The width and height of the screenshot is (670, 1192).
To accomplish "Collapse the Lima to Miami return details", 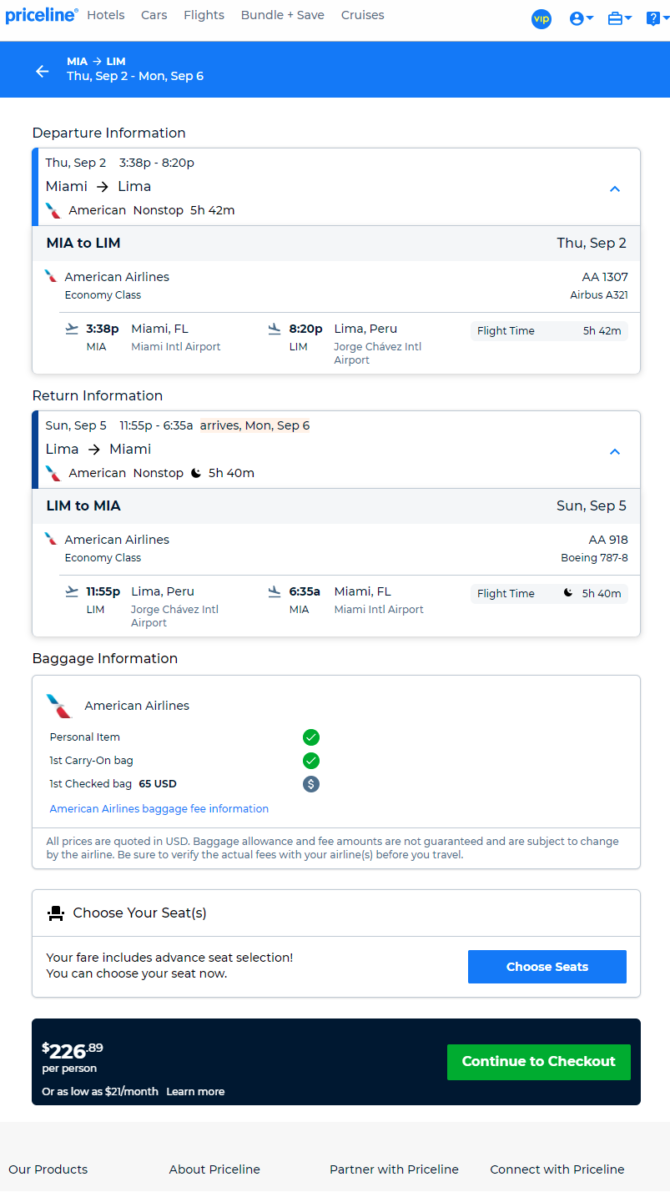I will click(615, 452).
